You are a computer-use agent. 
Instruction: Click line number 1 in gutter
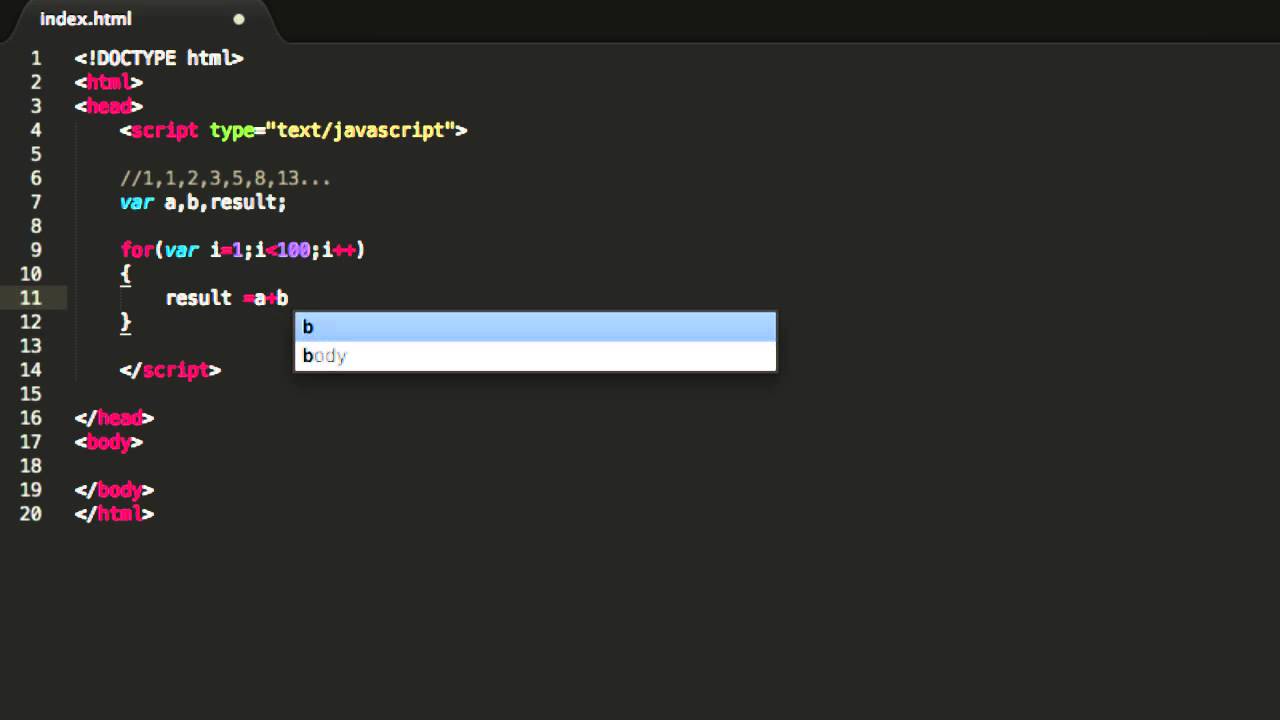pos(35,58)
